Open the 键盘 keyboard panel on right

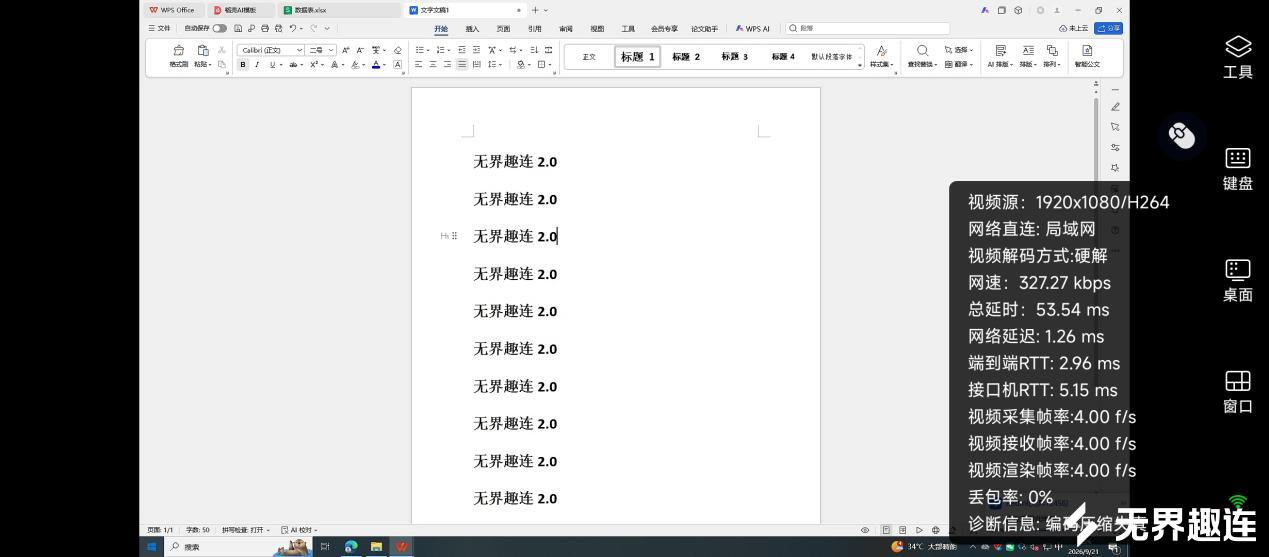1238,168
